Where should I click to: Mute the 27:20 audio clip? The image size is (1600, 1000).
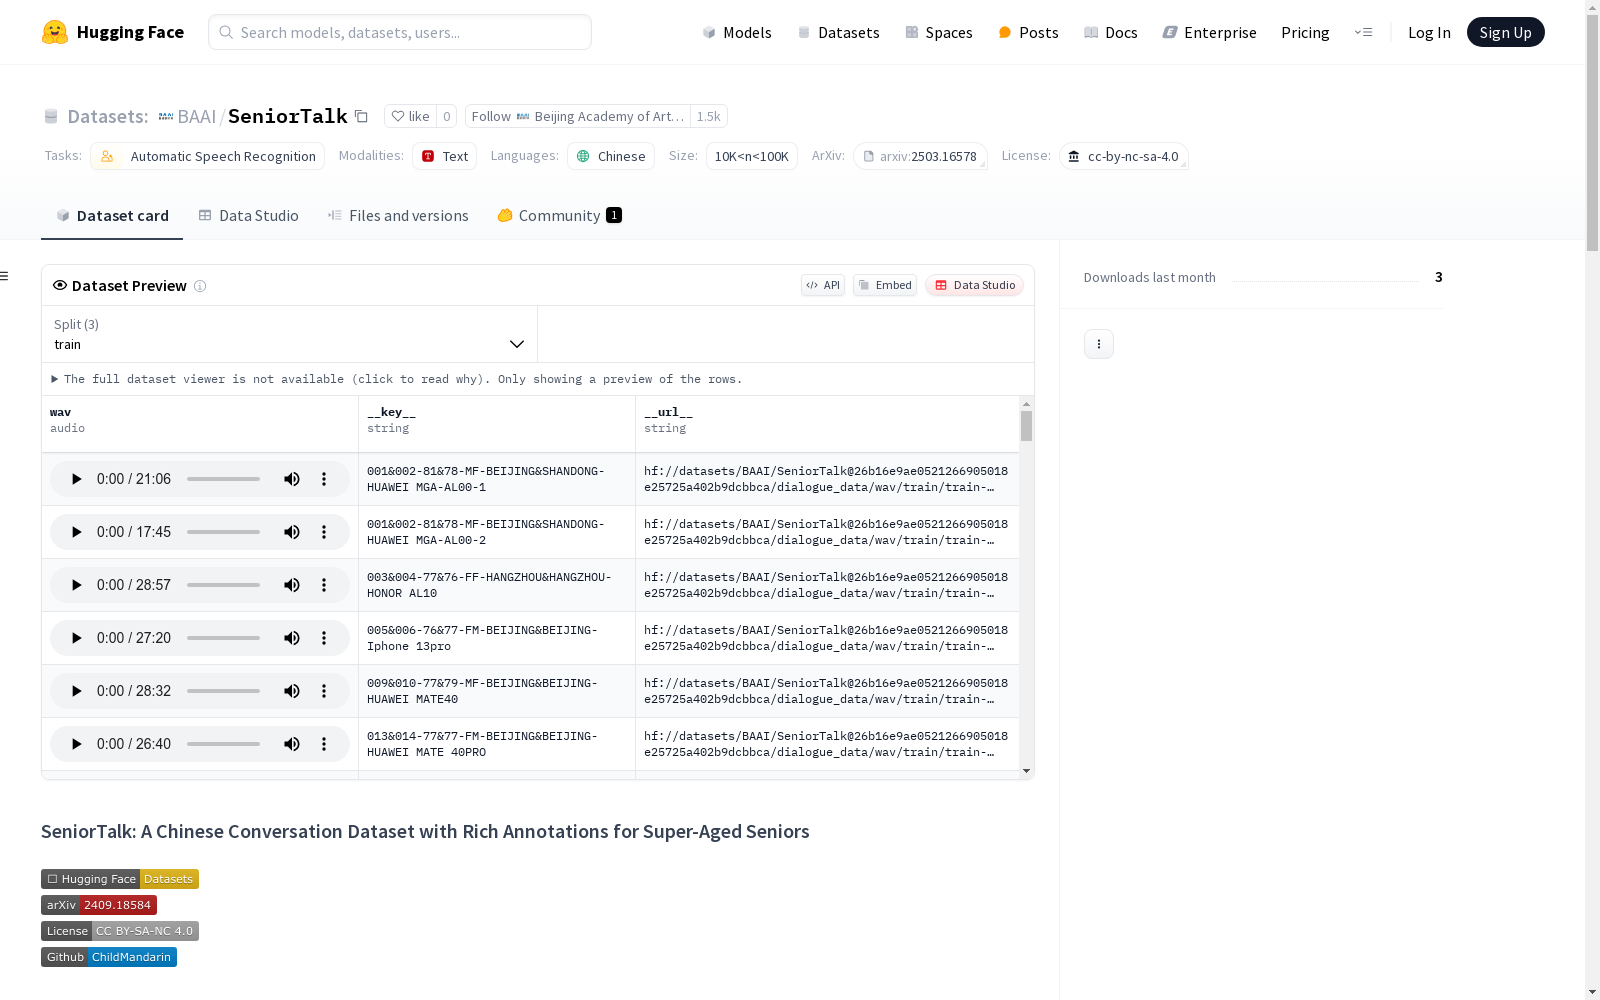click(292, 638)
